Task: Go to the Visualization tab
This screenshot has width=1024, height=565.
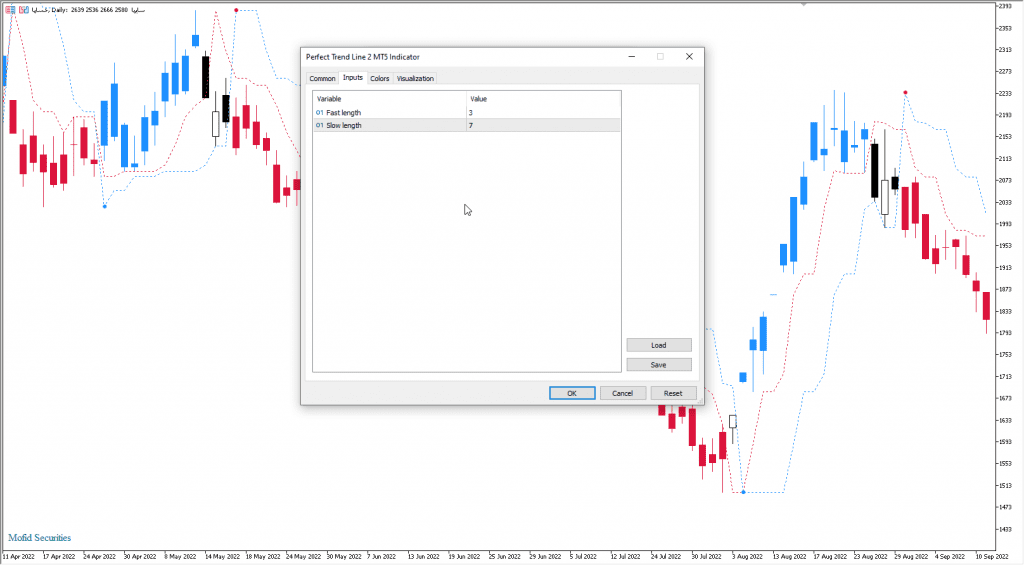Action: (415, 78)
